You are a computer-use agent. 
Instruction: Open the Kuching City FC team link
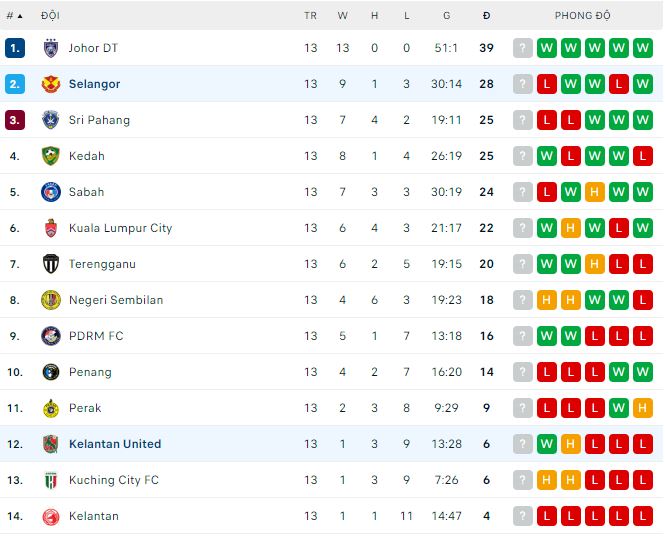click(114, 480)
